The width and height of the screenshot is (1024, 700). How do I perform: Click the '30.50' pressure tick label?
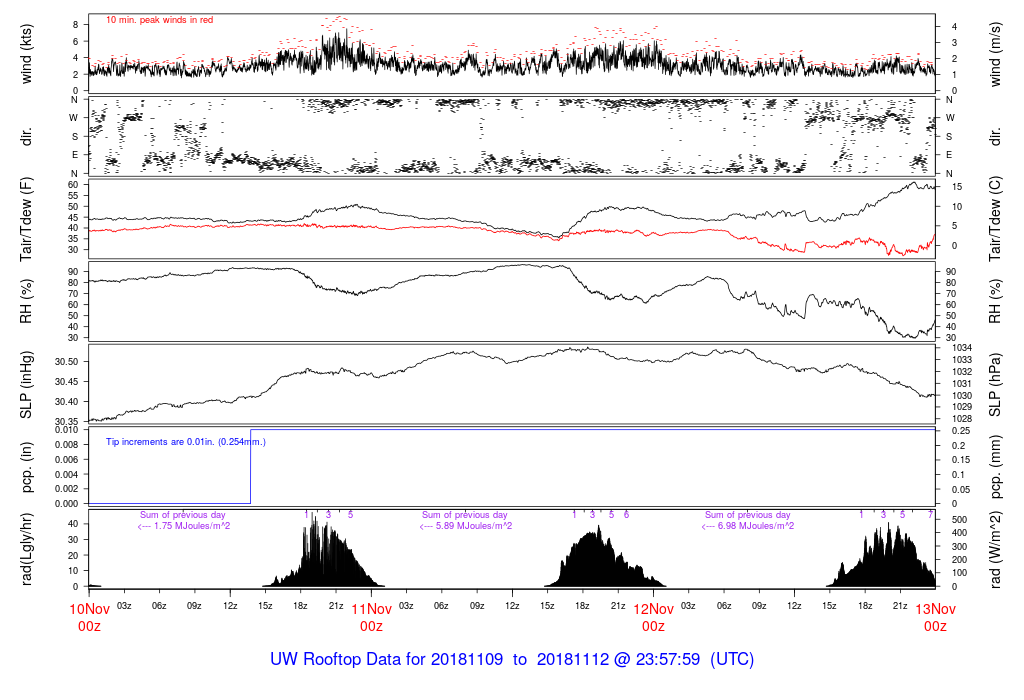pos(67,362)
